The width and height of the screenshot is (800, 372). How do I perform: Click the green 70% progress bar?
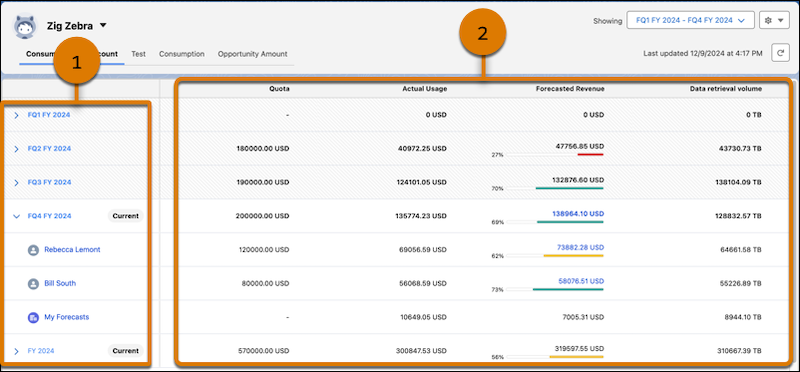(x=569, y=188)
